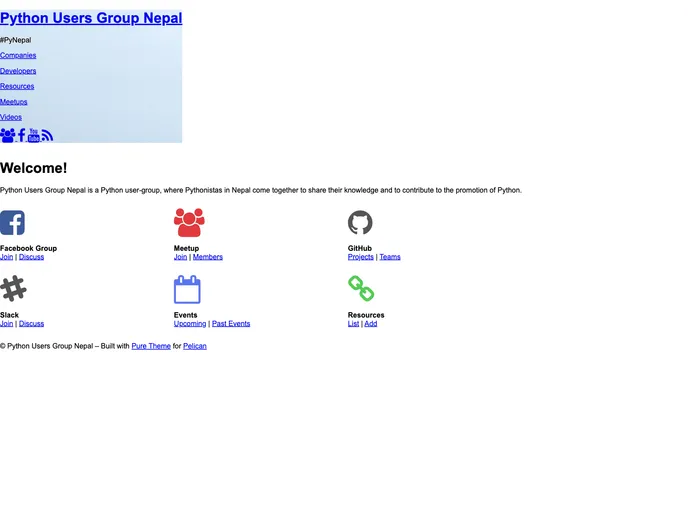Open the meetup group icon in header
688x512 pixels.
click(x=8, y=135)
